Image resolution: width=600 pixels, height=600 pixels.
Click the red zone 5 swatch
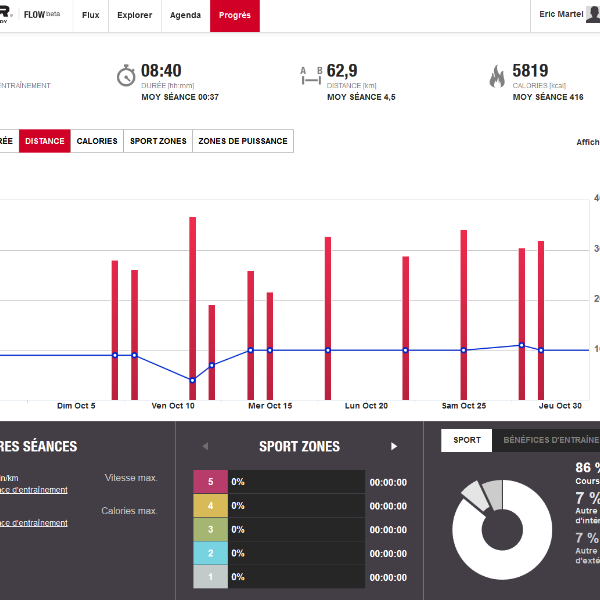coord(210,481)
